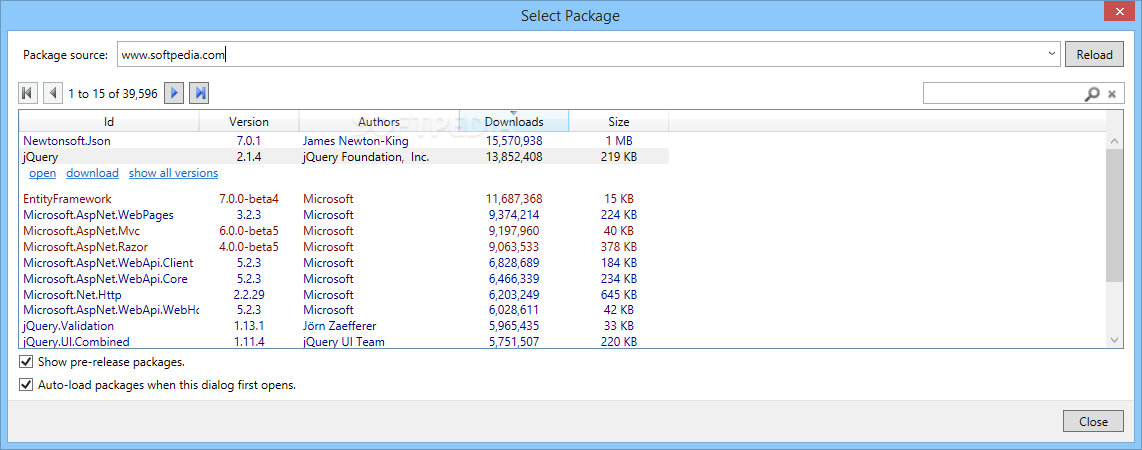Viewport: 1142px width, 450px height.
Task: Click the 378 KB size cell
Action: tap(618, 247)
